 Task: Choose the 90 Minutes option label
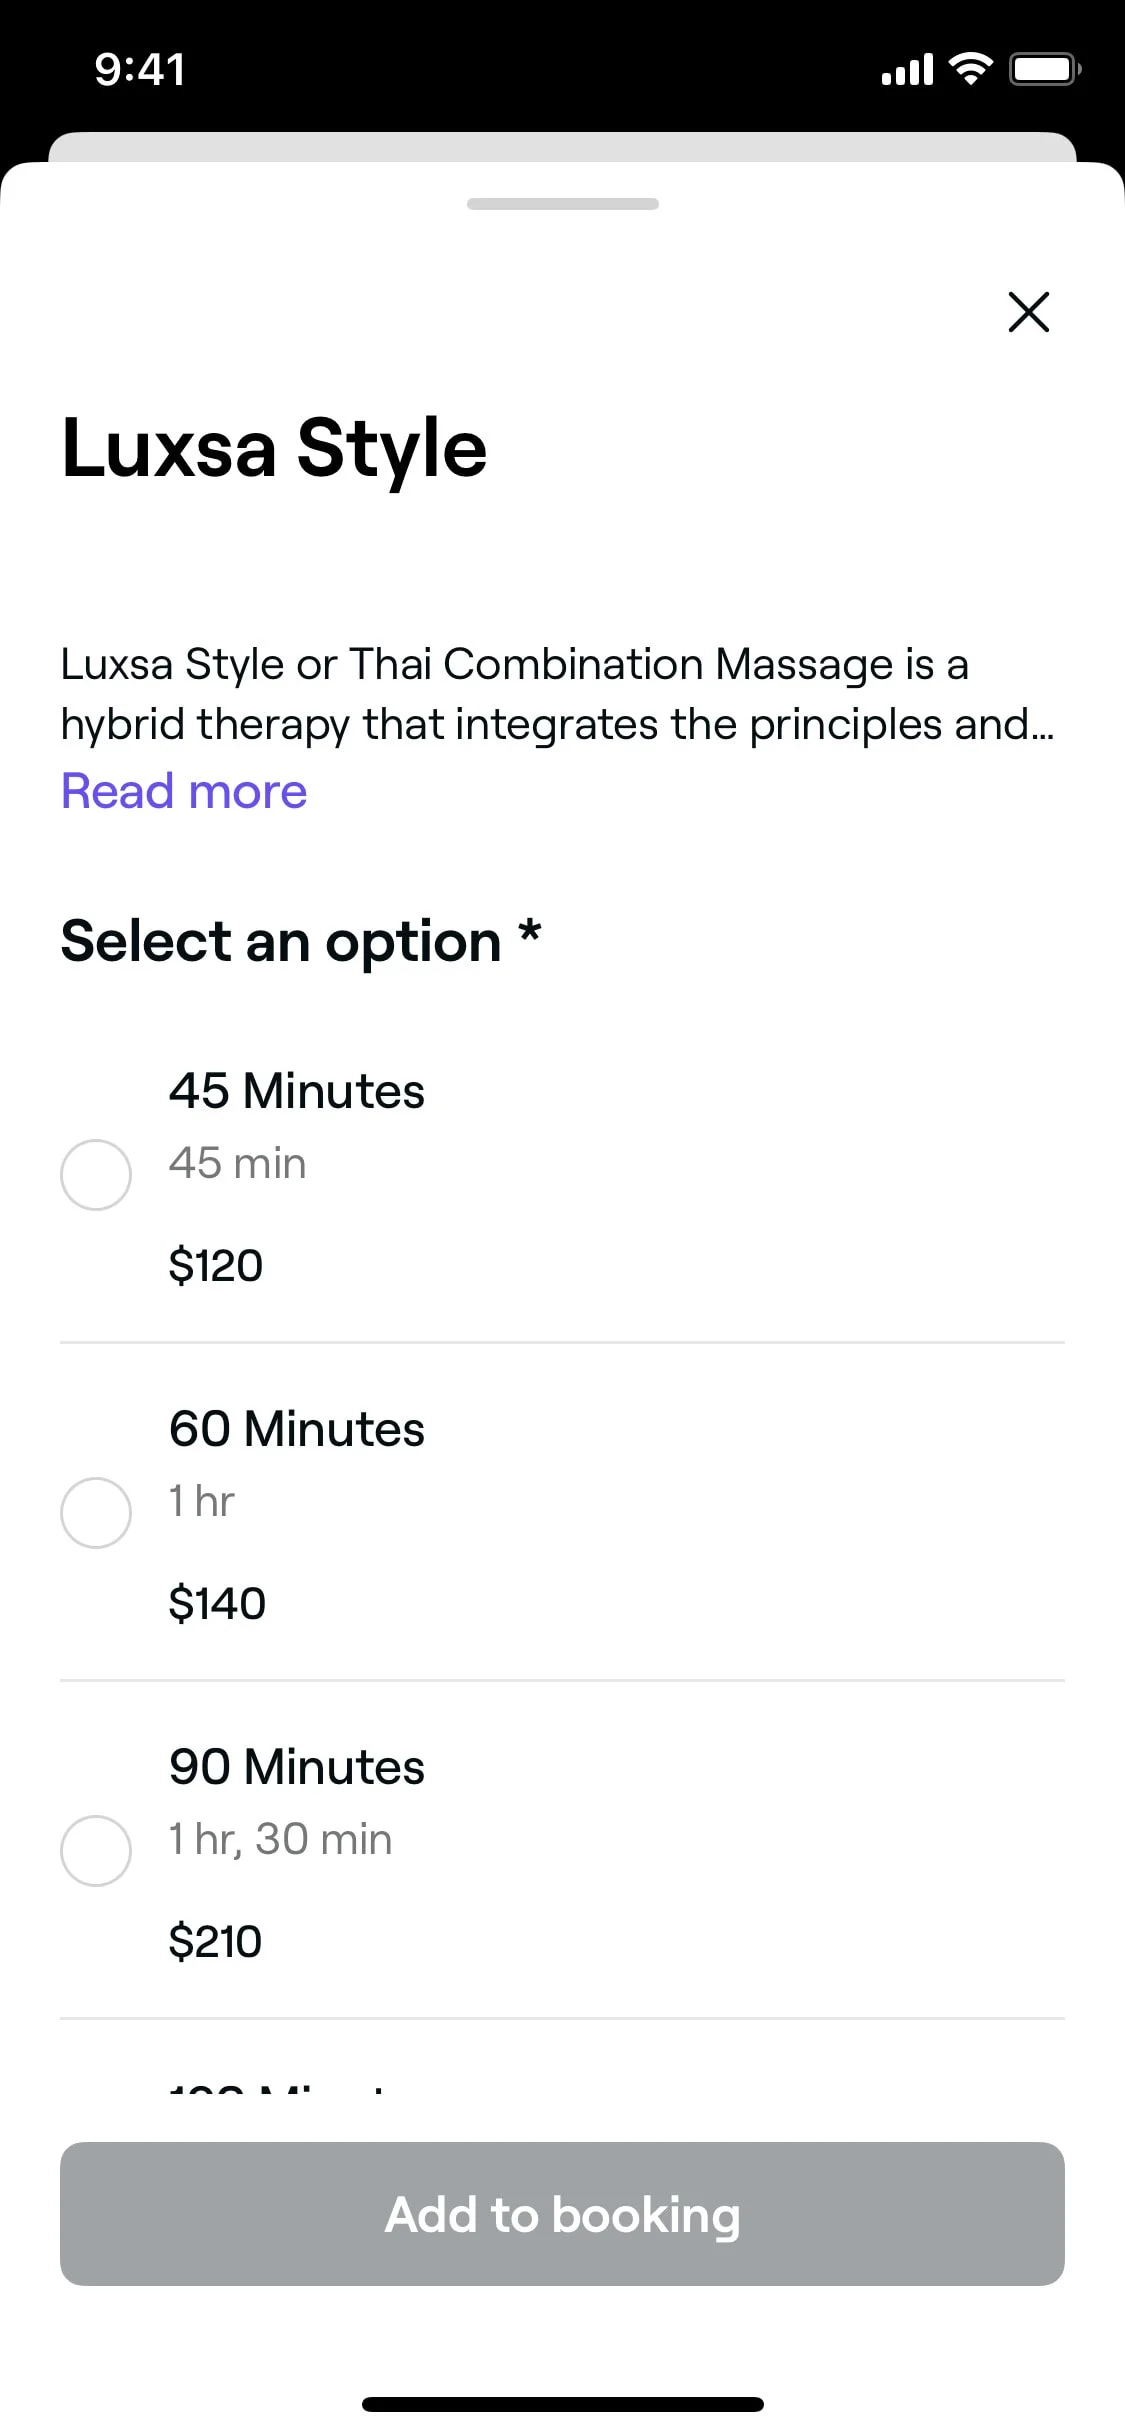pos(297,1766)
